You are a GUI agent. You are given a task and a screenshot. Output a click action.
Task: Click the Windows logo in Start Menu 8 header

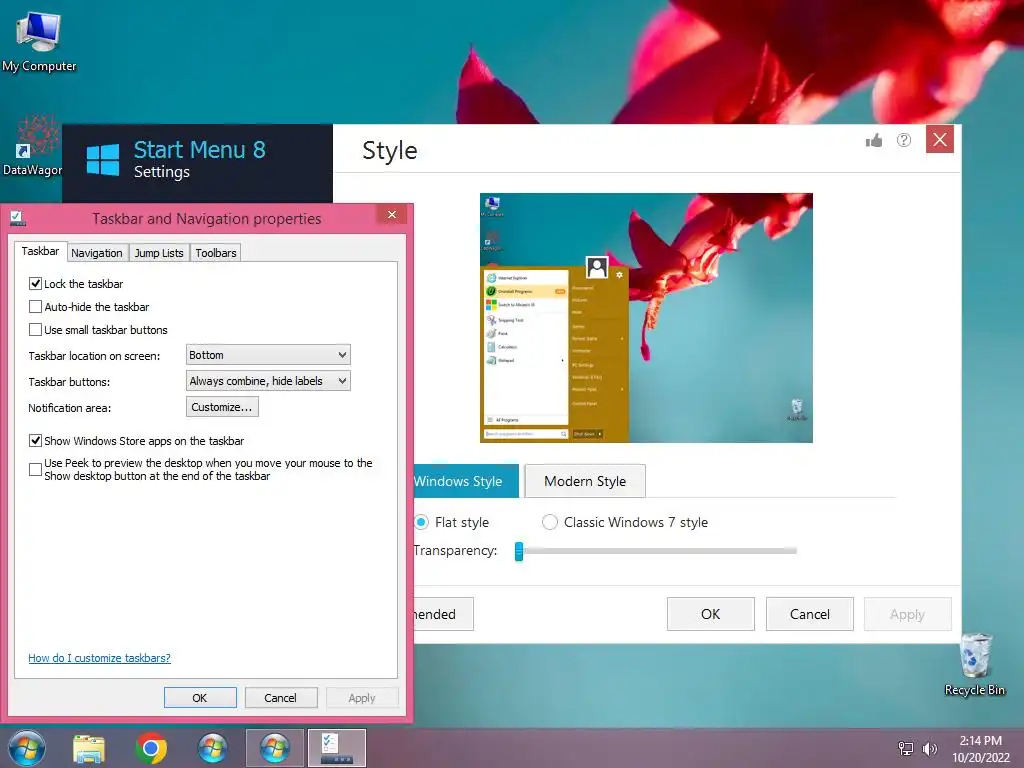[x=103, y=160]
